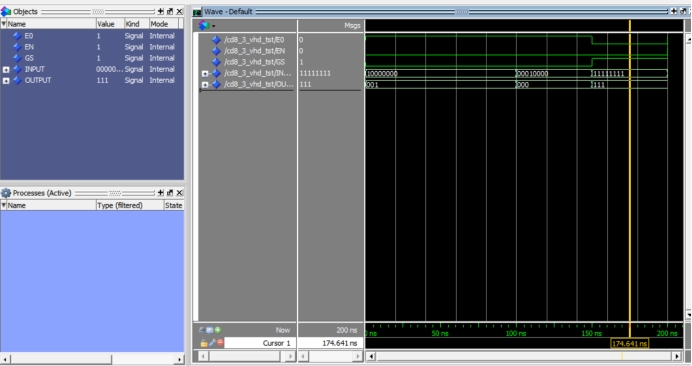Image resolution: width=692 pixels, height=366 pixels.
Task: Click the toggle leaf names icon in wave footer
Action: coord(202,330)
